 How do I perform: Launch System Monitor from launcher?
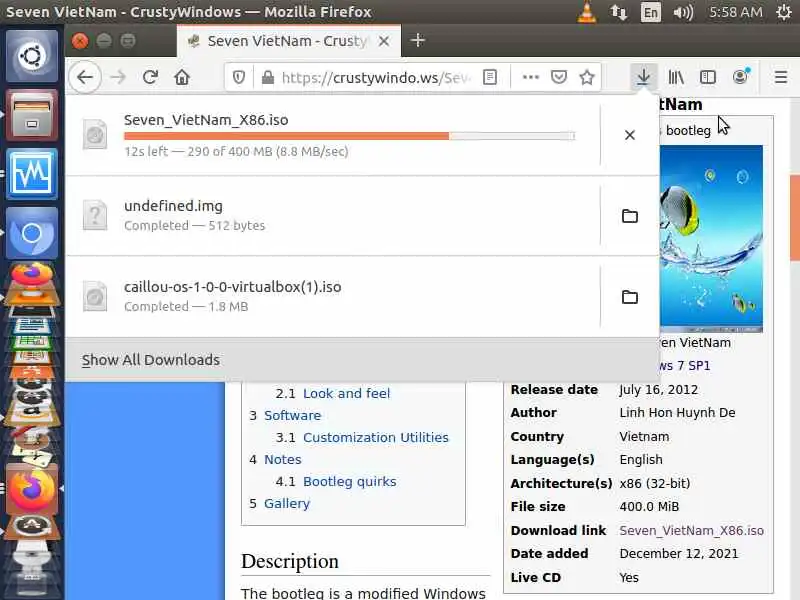click(x=32, y=174)
